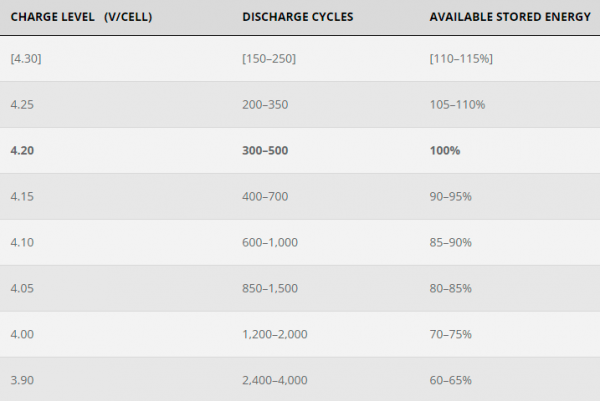
Task: Click the 105–110% energy value
Action: (x=457, y=104)
